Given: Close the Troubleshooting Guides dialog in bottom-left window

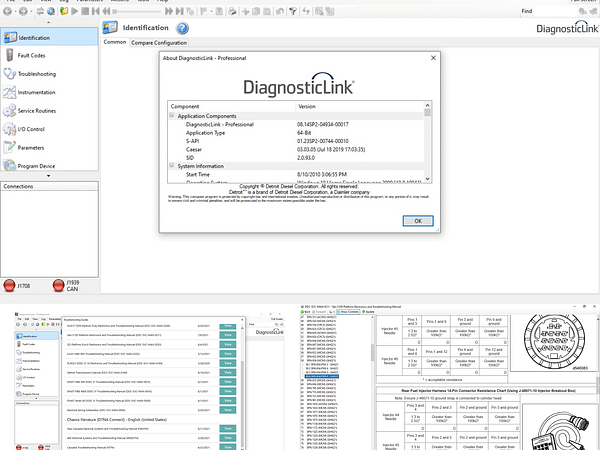Looking at the screenshot, I should tap(242, 319).
